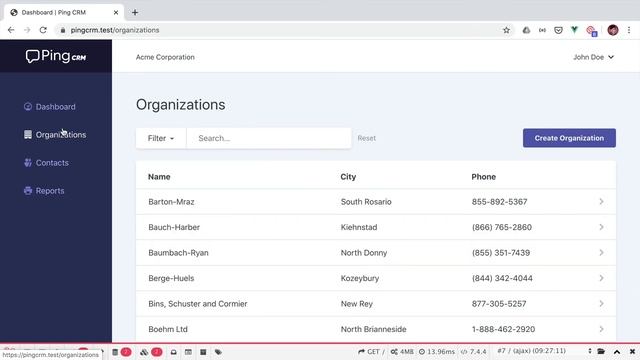Open the Vue devtools extension

[x=574, y=30]
